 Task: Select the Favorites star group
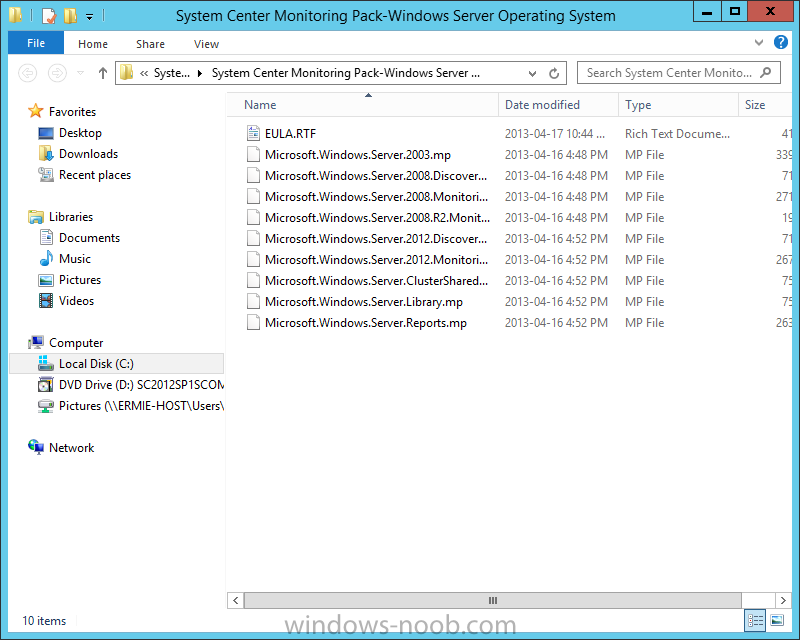pos(62,111)
